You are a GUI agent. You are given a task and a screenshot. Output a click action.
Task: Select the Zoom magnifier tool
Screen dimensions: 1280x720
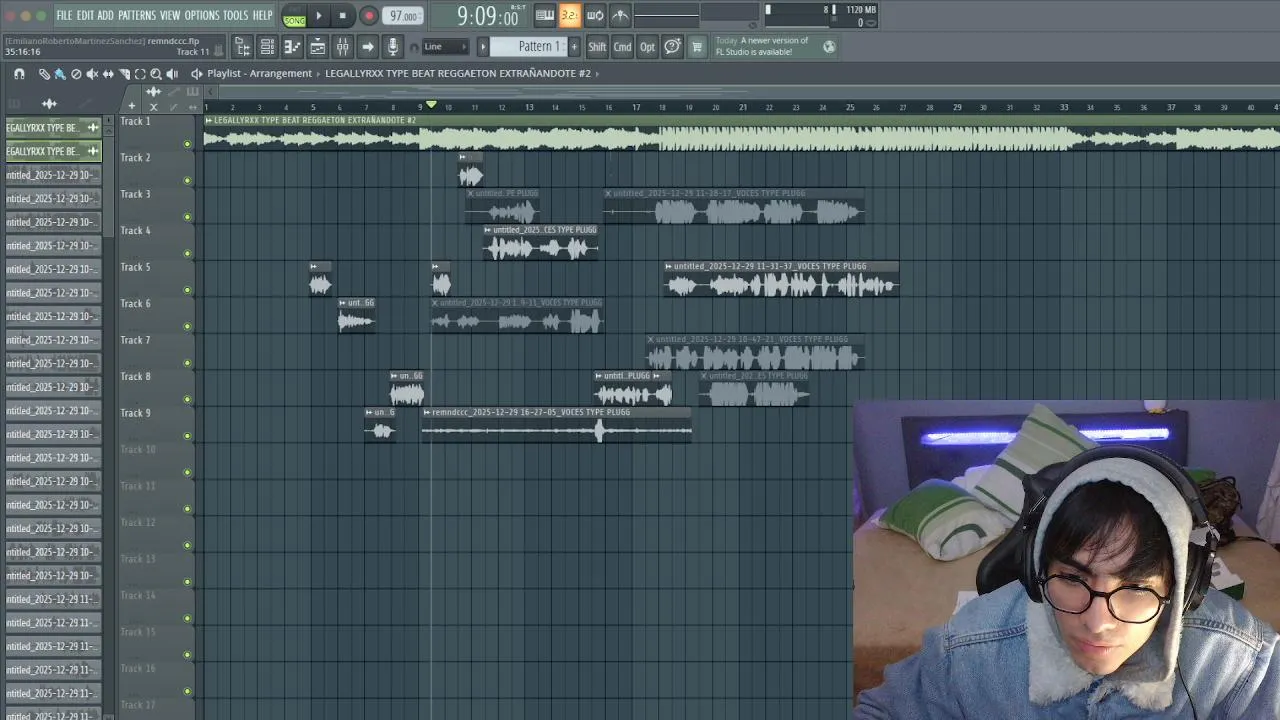tap(156, 74)
